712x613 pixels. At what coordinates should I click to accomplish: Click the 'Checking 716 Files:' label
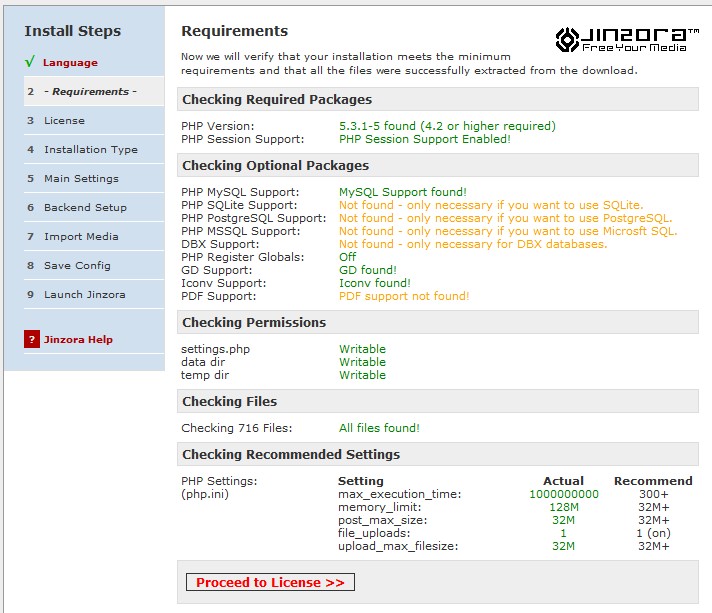(x=237, y=428)
